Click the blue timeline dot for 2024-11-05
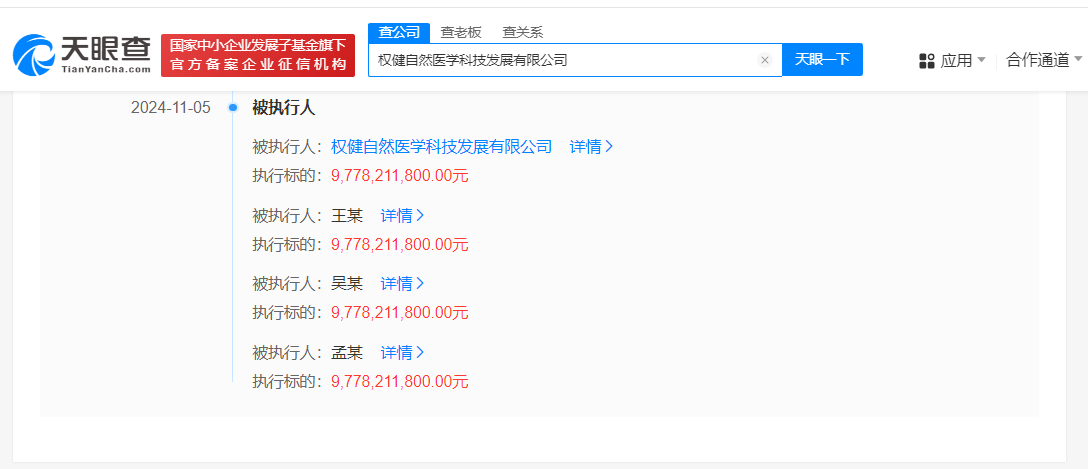The image size is (1088, 469). click(233, 108)
